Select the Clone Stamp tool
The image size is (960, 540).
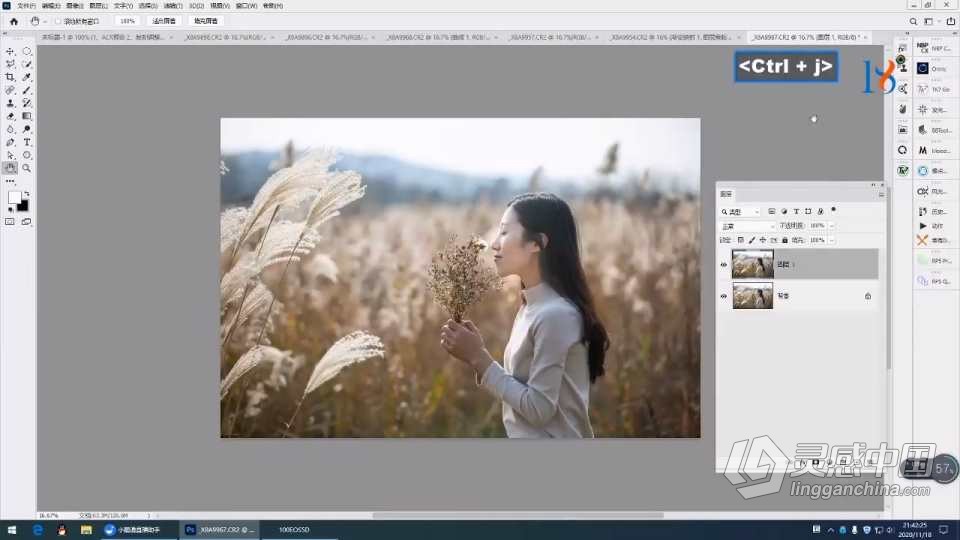point(10,103)
